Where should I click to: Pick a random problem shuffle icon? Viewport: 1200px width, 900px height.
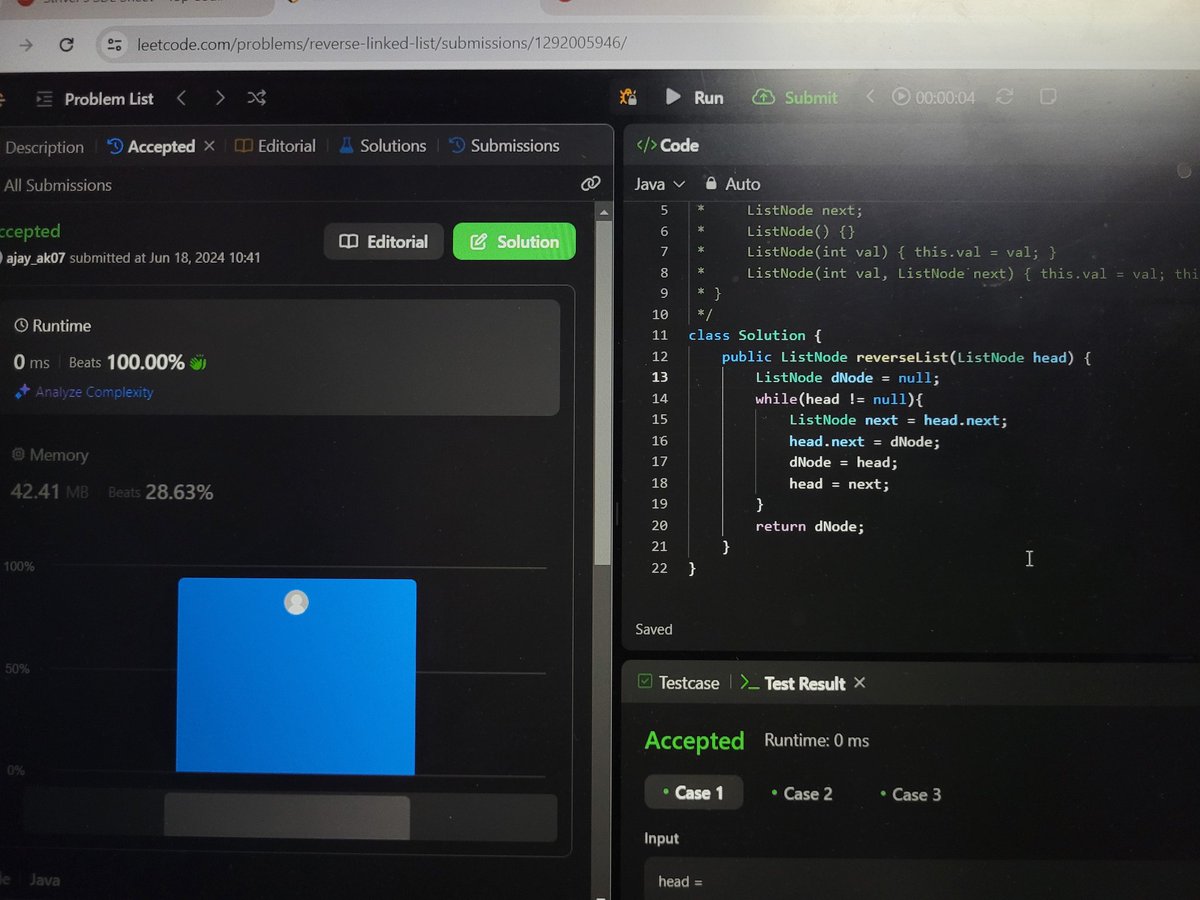pyautogui.click(x=257, y=98)
